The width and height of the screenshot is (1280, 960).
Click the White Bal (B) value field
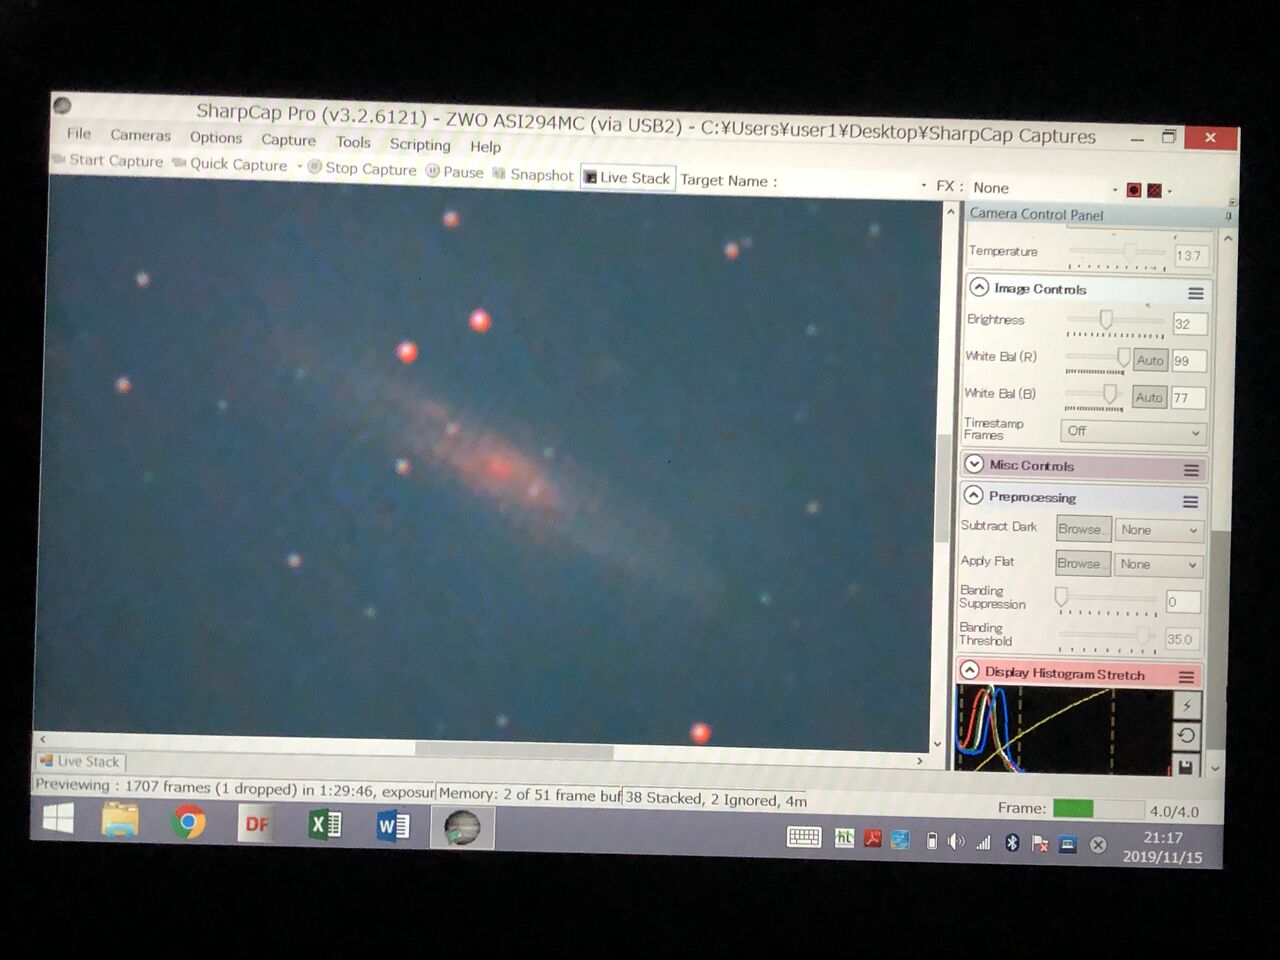point(1188,398)
